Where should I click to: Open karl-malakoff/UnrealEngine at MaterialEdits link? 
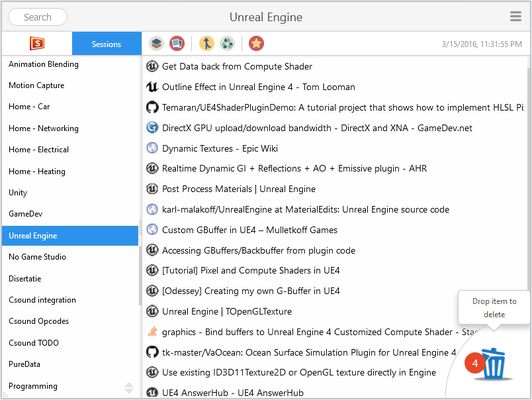305,210
